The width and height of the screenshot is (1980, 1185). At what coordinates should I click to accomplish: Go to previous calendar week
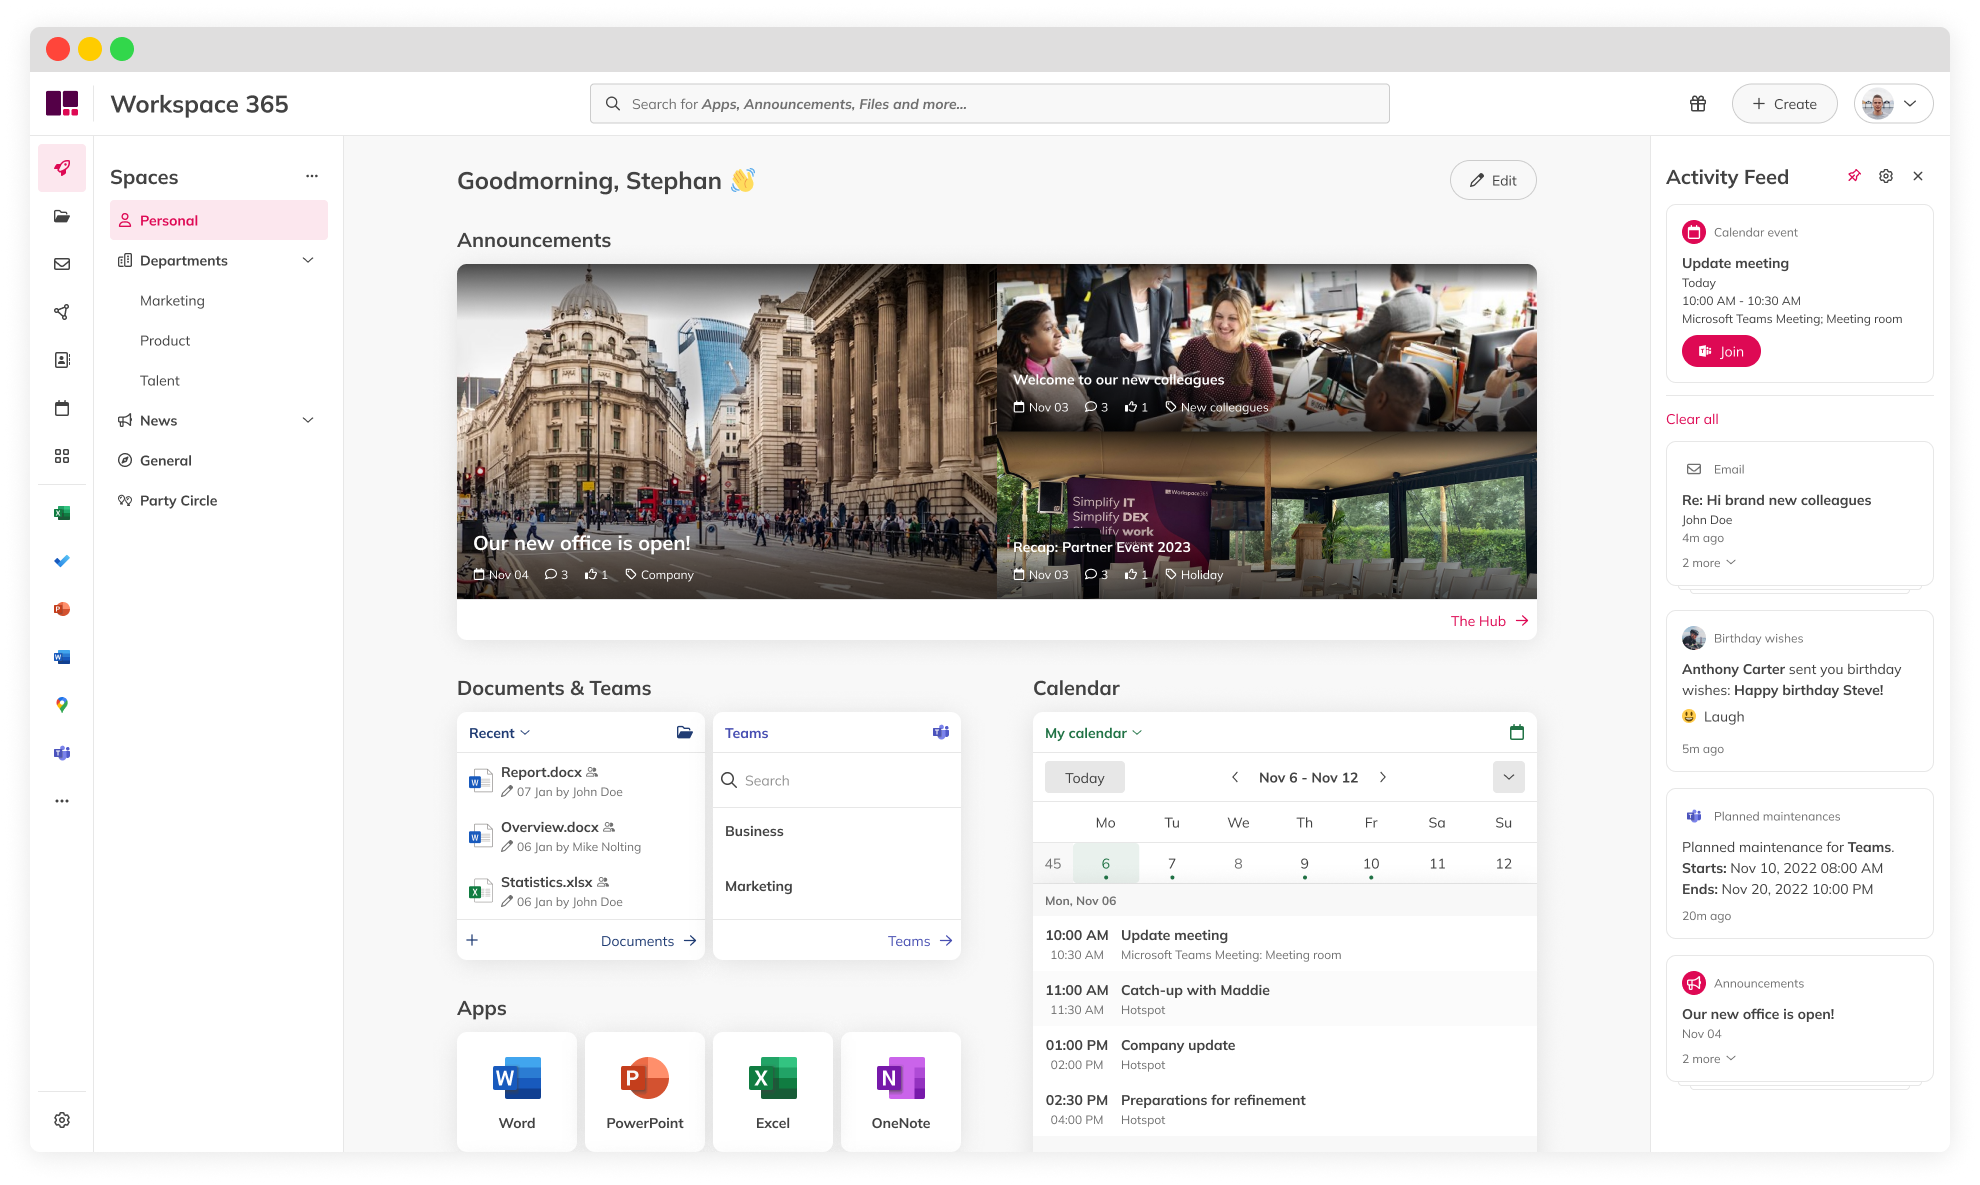coord(1235,777)
